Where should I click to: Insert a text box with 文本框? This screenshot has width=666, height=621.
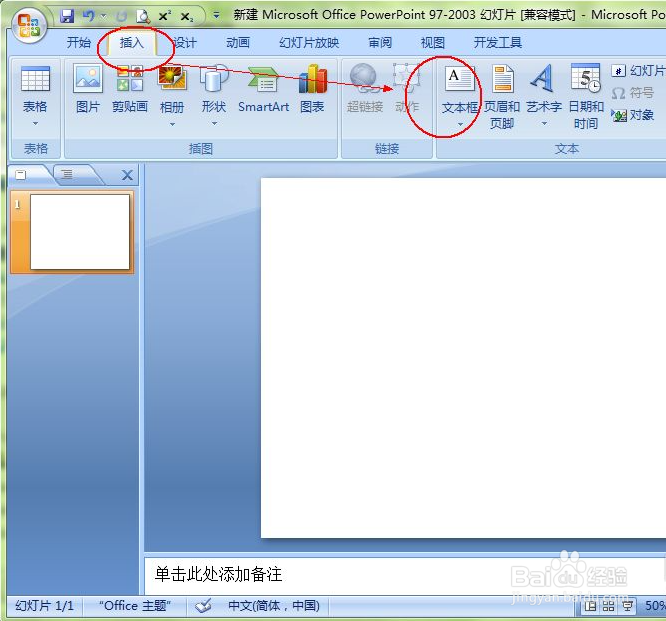pos(460,88)
